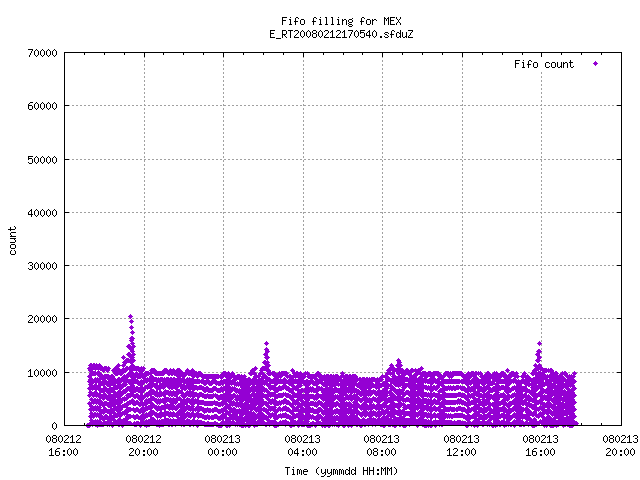This screenshot has height=480, width=640.
Task: Click the 40000 y-axis tick label
Action: click(x=42, y=213)
